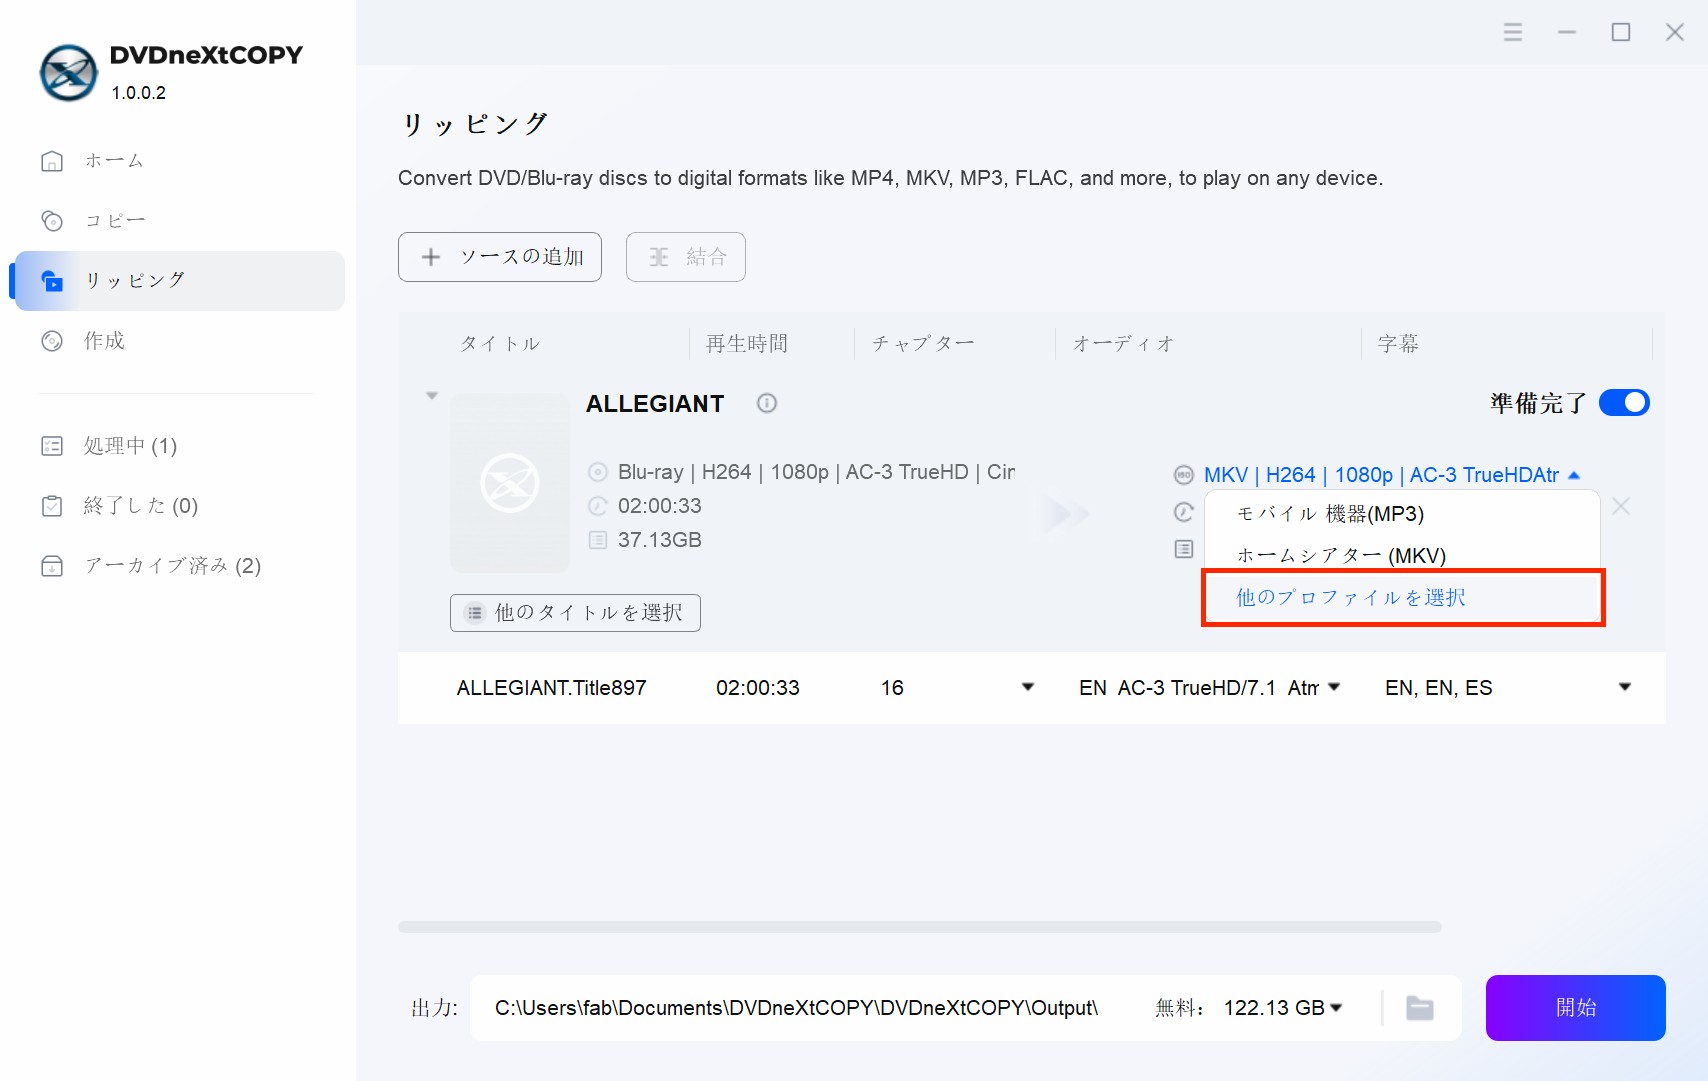Click the disc icon beside MKV profile
Viewport: 1708px width, 1081px height.
(x=1184, y=475)
